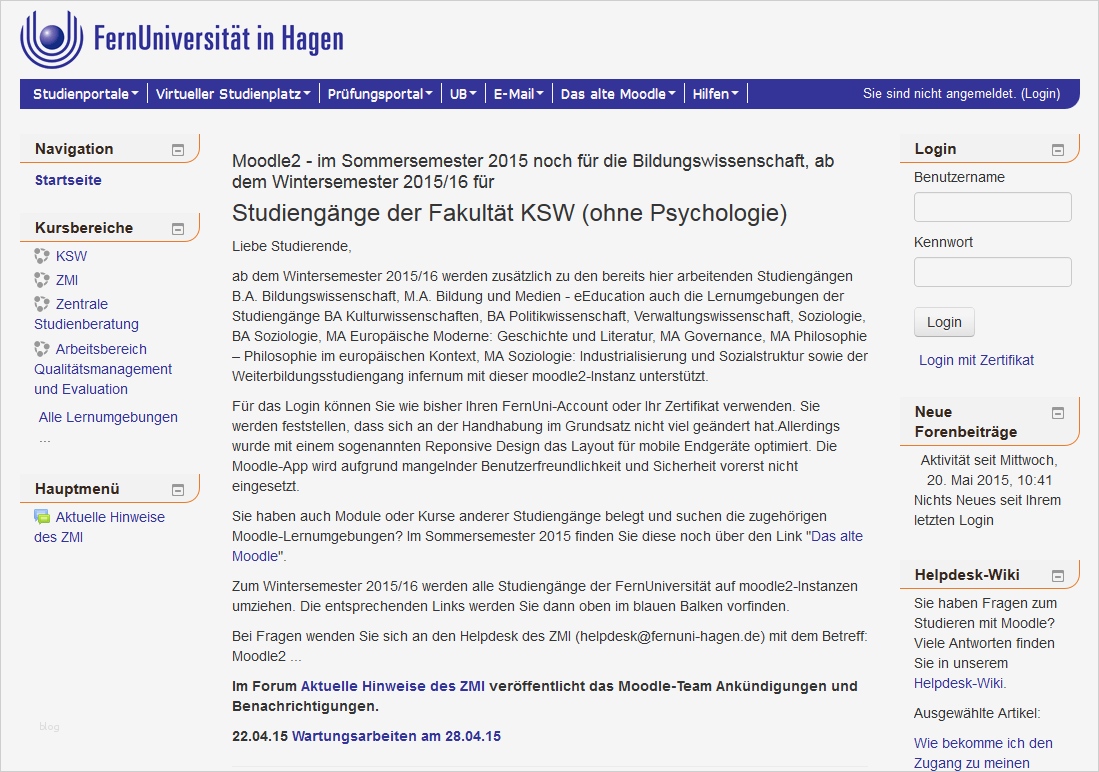Open the KSW course area
The image size is (1099, 772).
pos(71,256)
